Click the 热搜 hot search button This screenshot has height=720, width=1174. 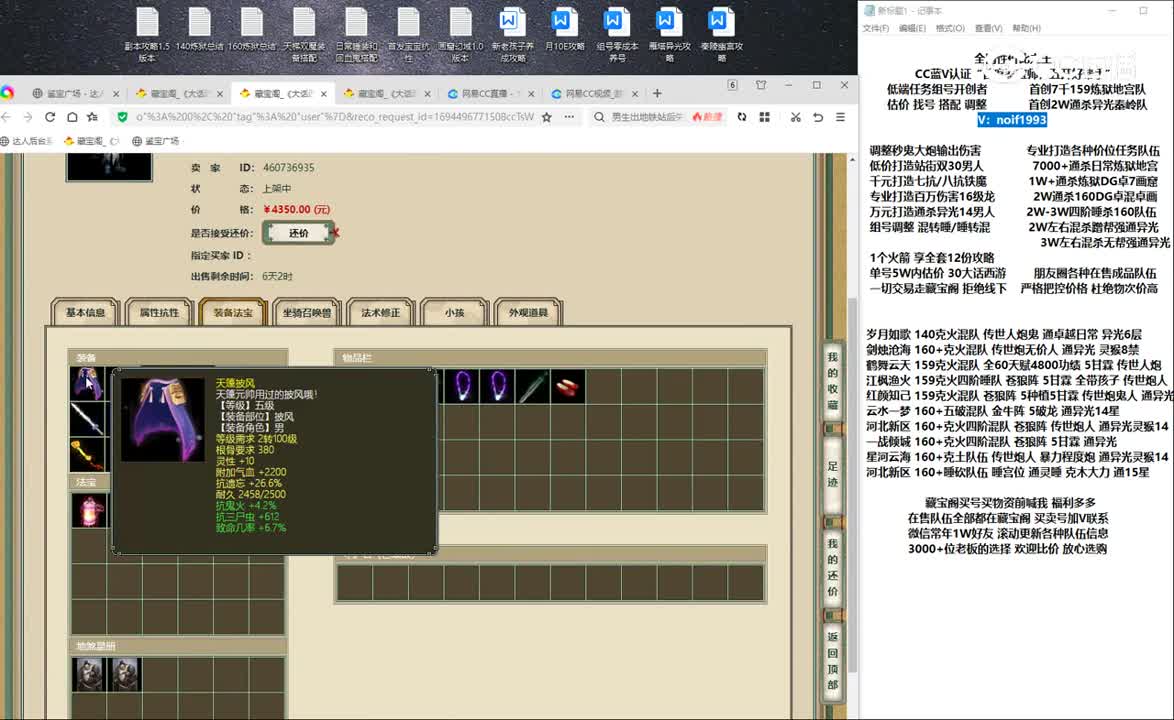708,117
